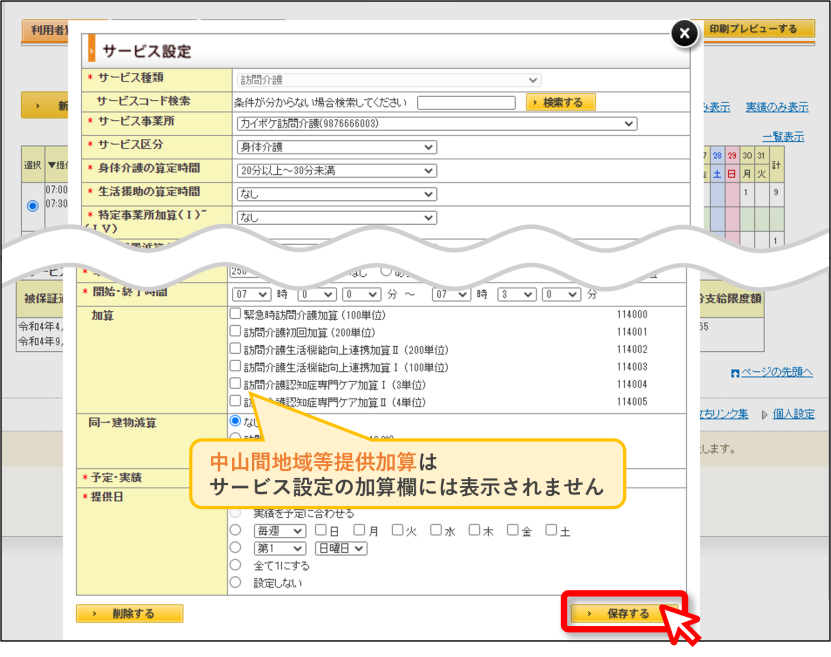Screen dimensions: 831x657
Task: Open the 日曜日 day dropdown
Action: point(341,548)
